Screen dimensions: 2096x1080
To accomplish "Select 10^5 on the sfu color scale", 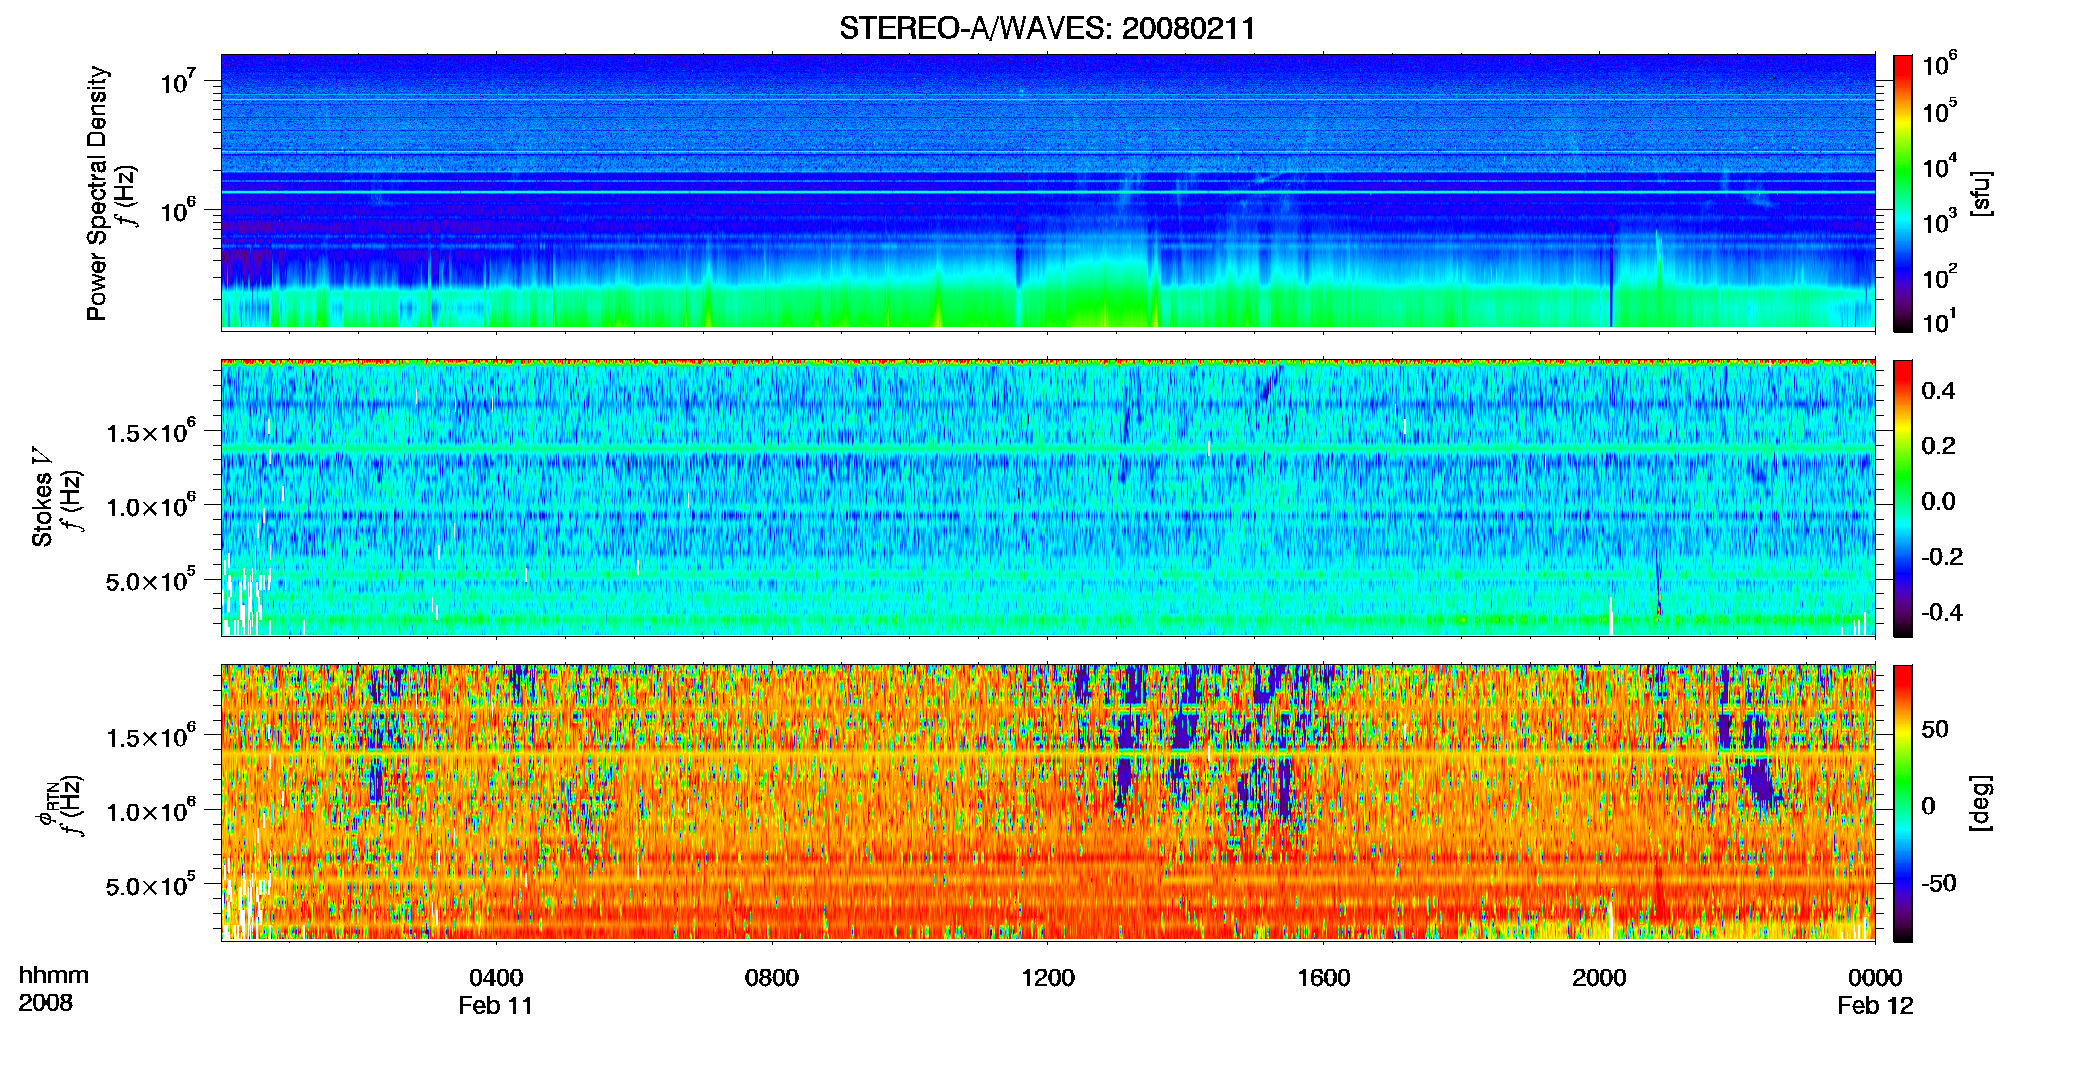I will click(x=1940, y=110).
